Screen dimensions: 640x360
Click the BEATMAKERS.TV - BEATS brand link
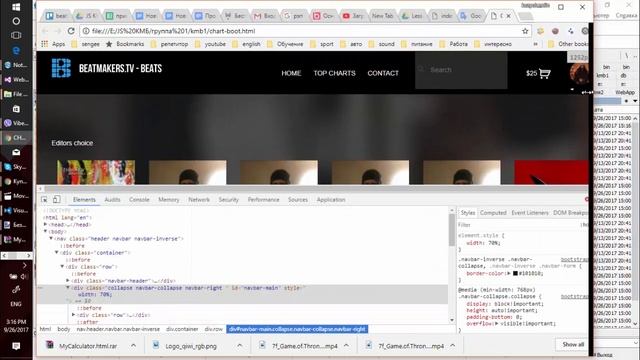120,69
